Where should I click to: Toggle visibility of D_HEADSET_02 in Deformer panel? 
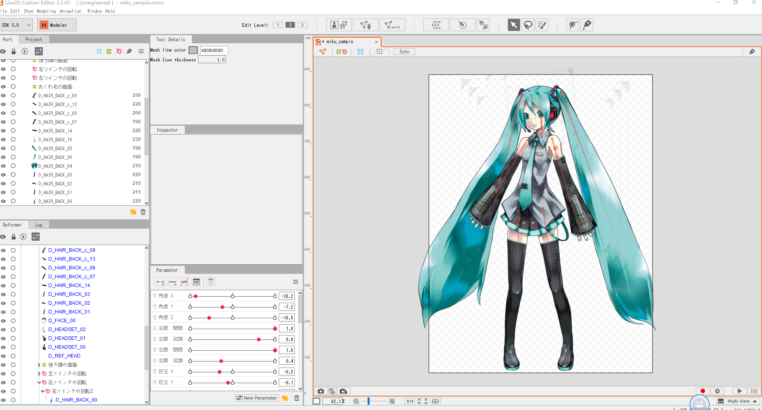tap(3, 329)
